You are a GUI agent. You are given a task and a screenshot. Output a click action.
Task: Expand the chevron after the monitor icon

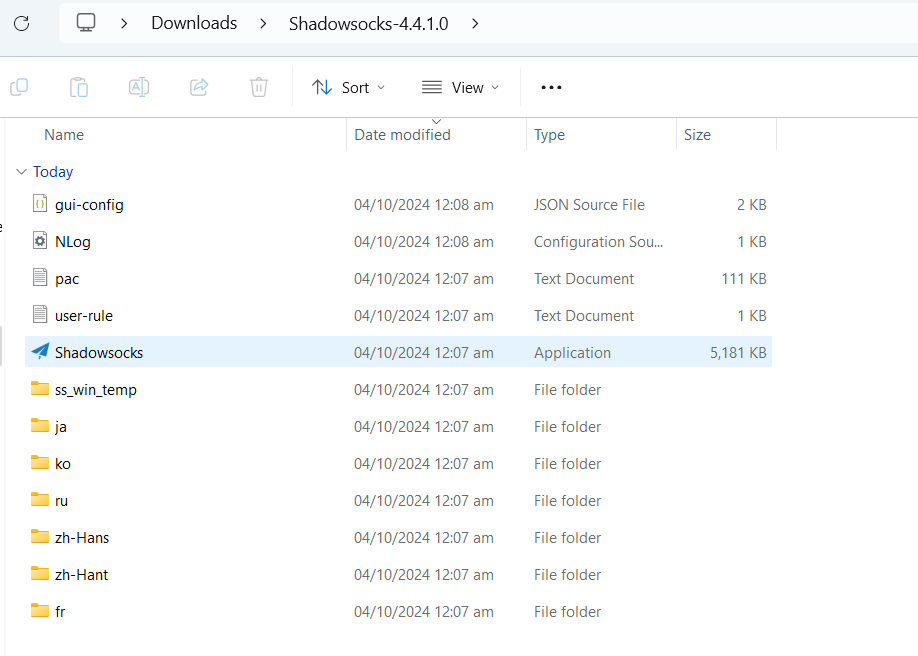[x=124, y=23]
